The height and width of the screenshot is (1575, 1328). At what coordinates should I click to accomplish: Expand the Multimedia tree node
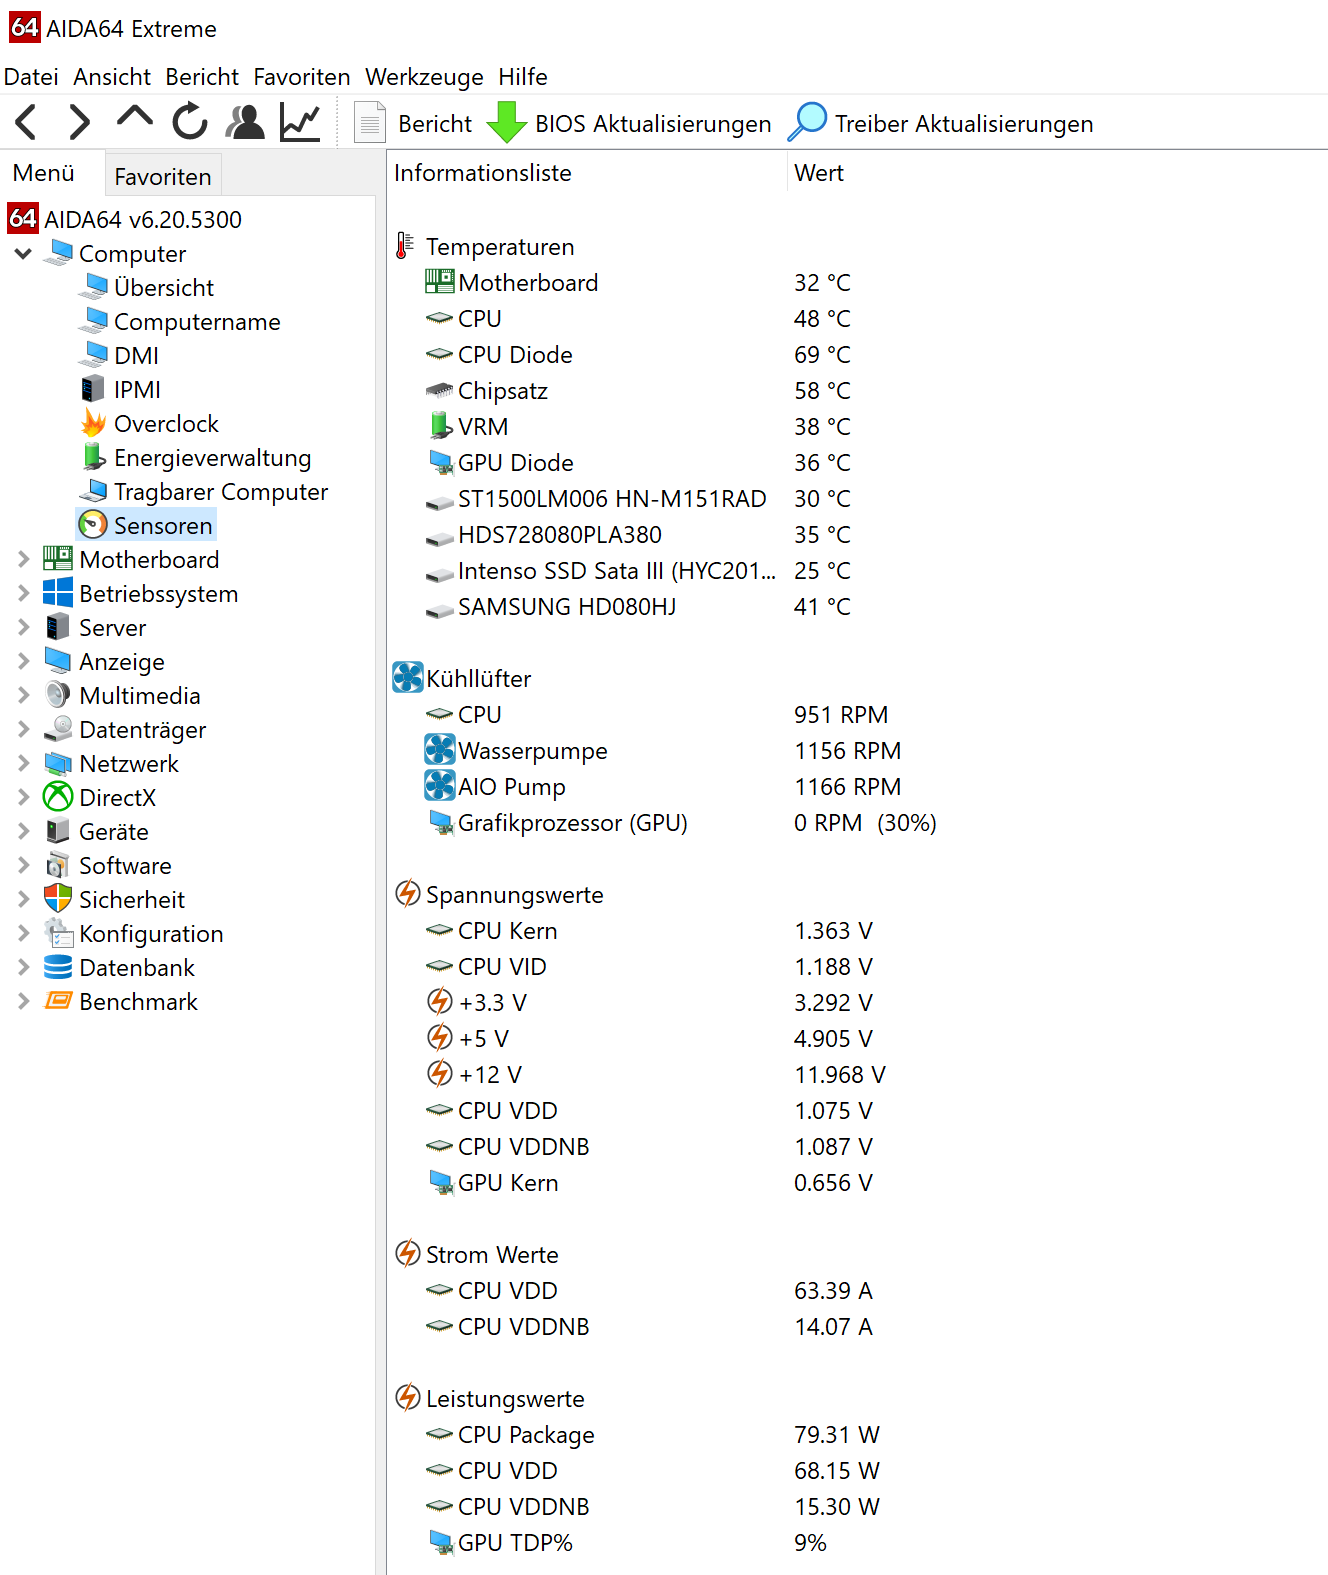[23, 696]
